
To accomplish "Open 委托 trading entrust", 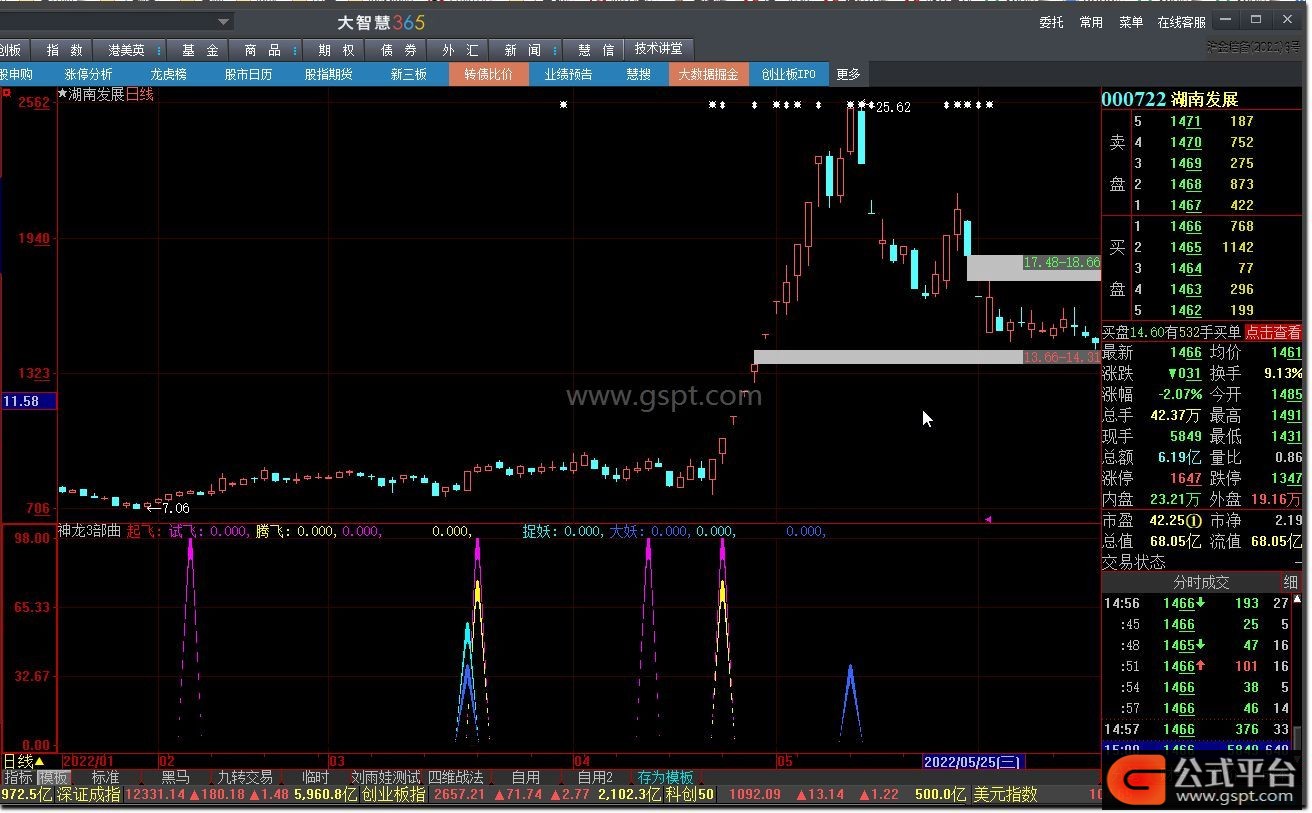I will pos(1051,22).
